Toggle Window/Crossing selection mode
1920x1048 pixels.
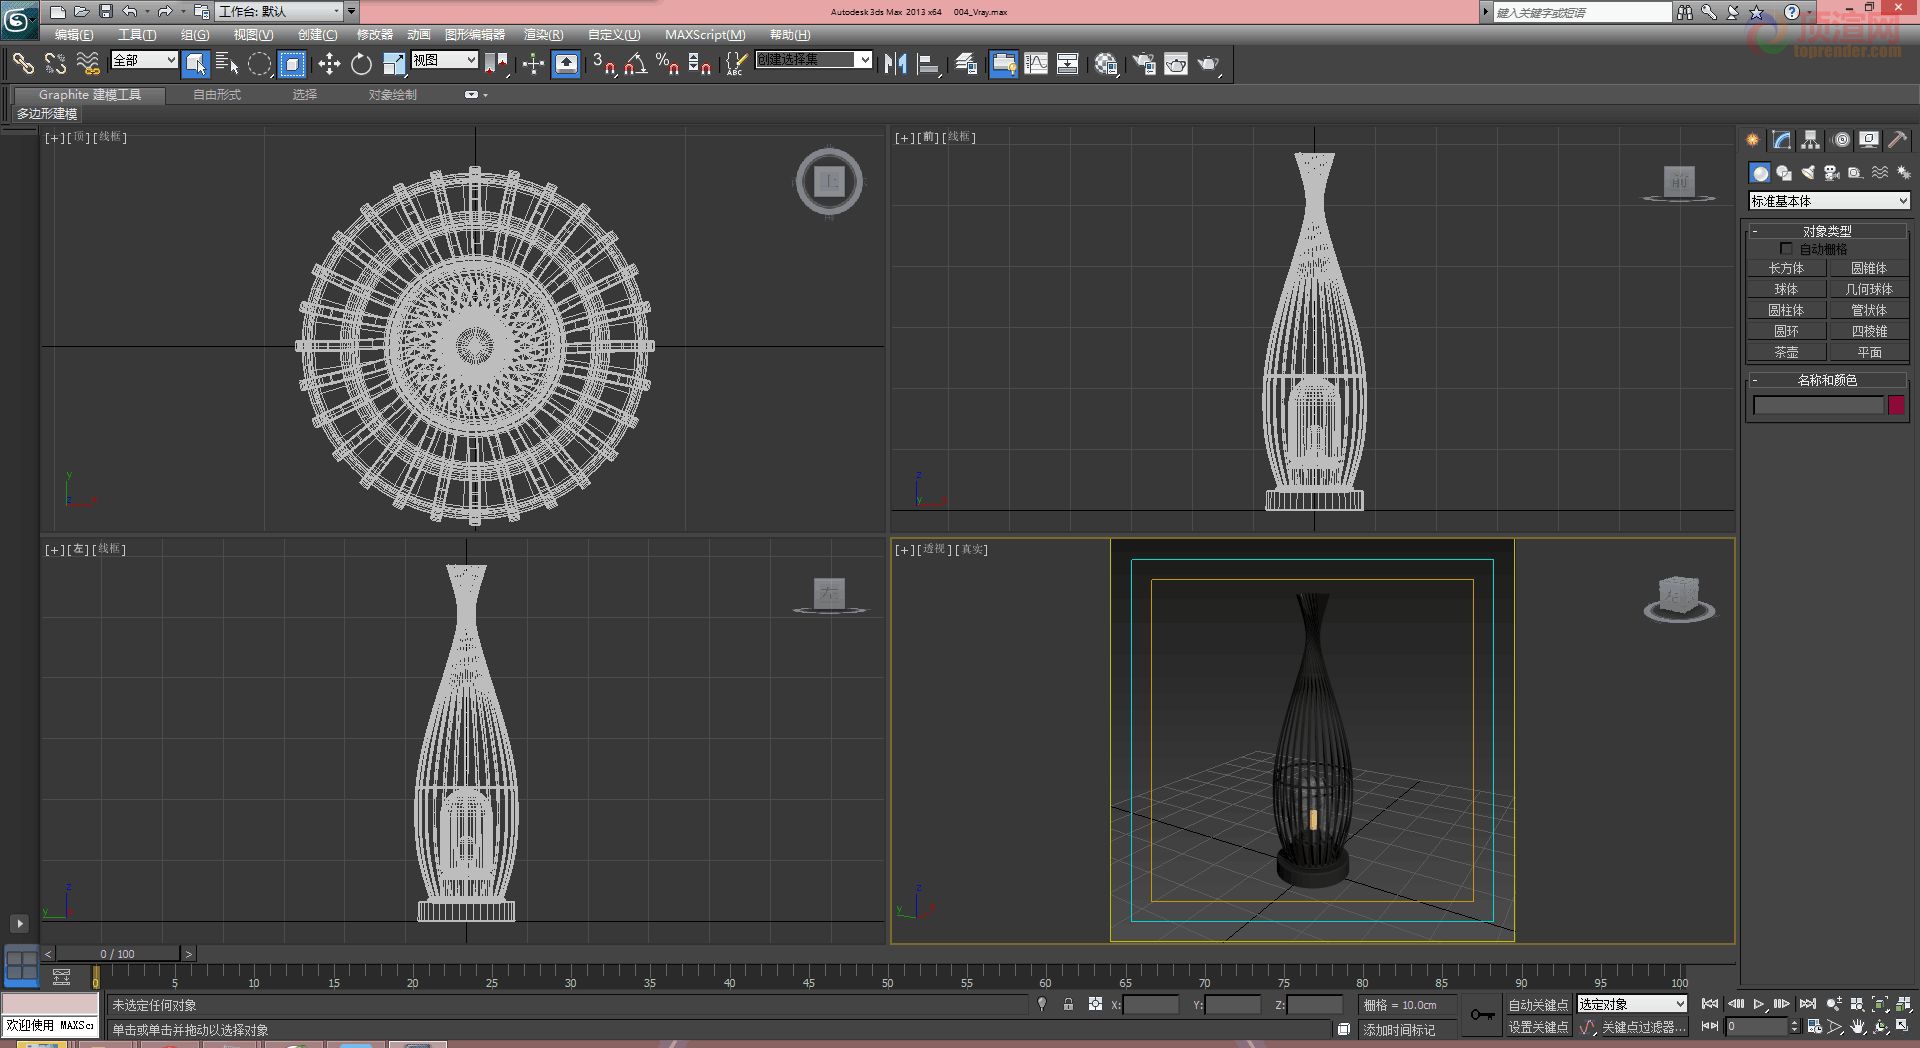click(x=291, y=64)
